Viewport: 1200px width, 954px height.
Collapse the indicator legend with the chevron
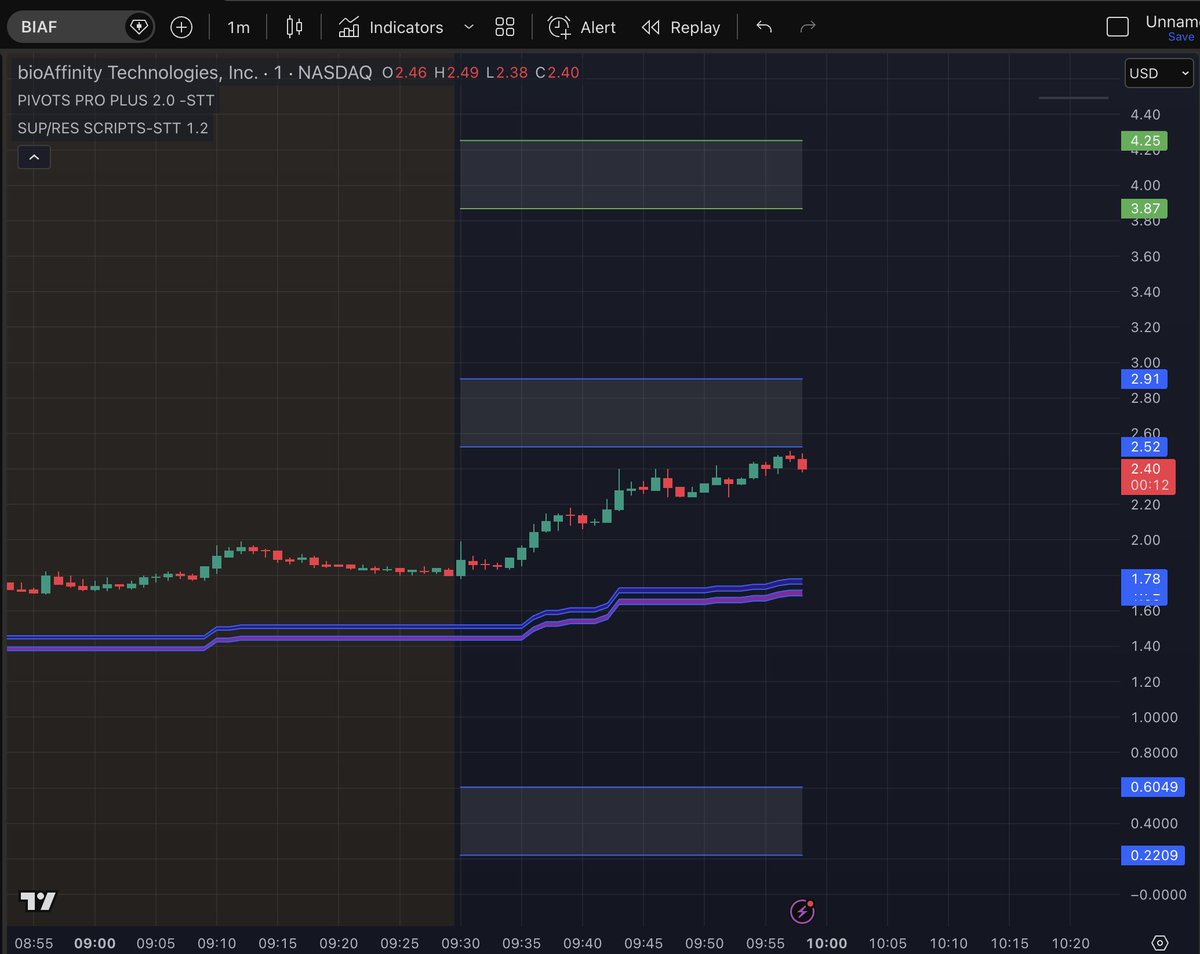tap(34, 157)
